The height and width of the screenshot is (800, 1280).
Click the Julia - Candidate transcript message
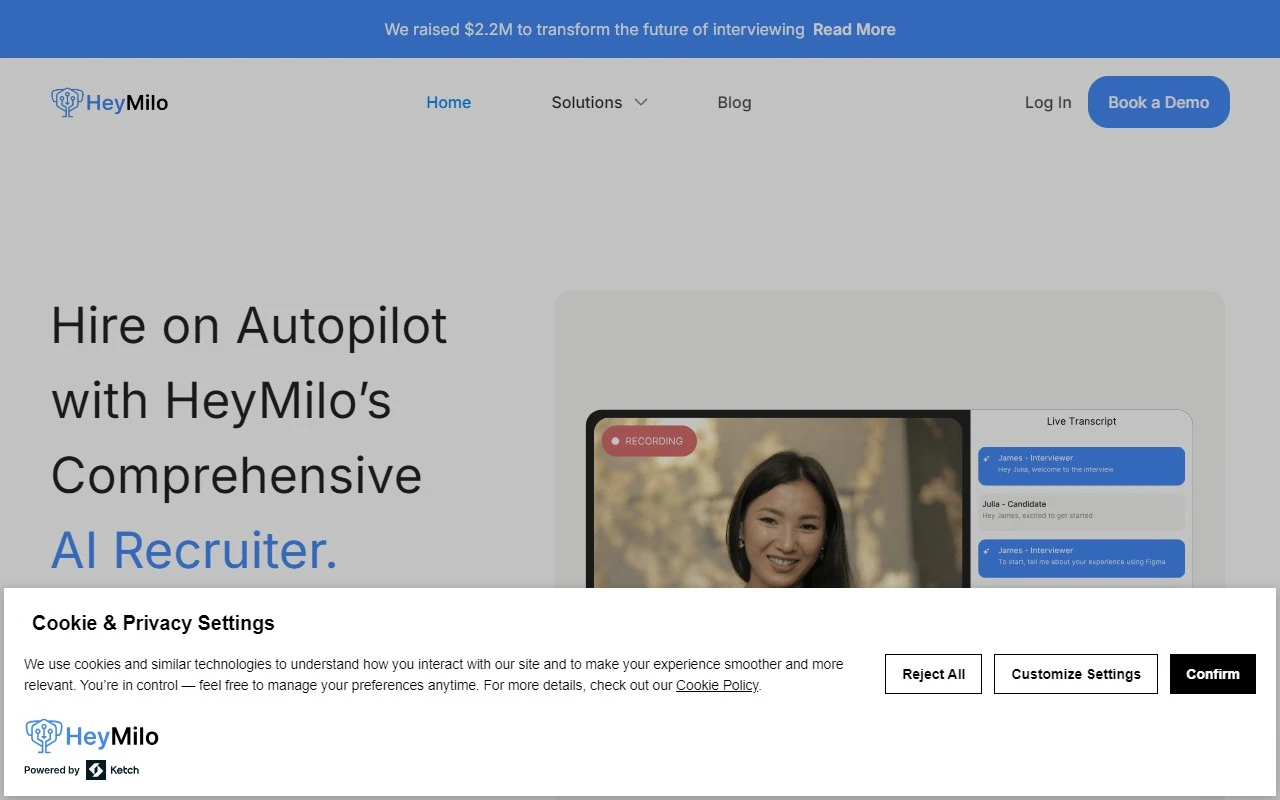1081,512
